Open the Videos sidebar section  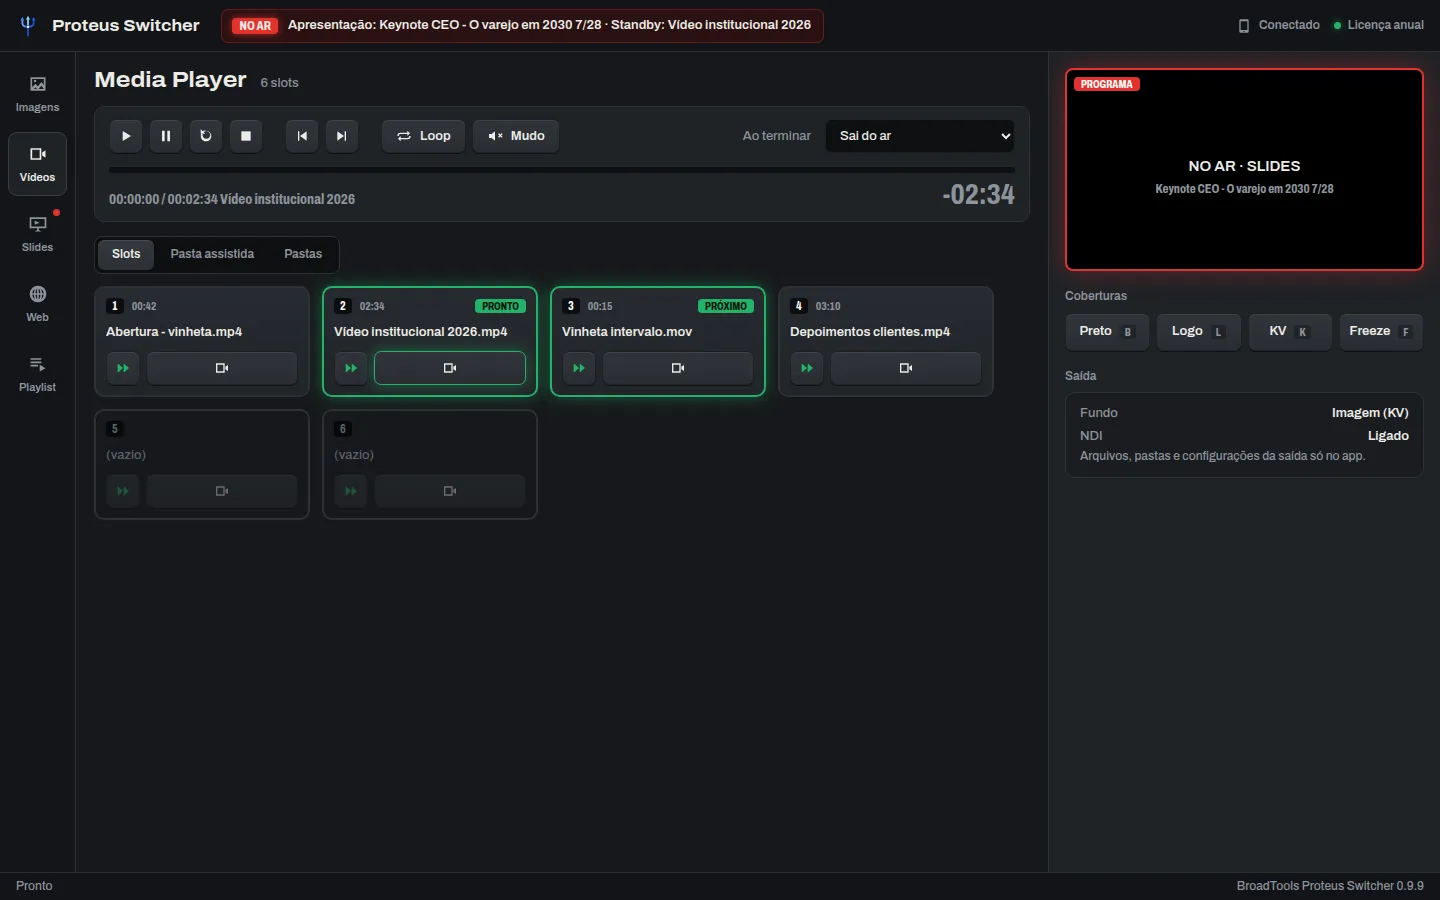37,164
